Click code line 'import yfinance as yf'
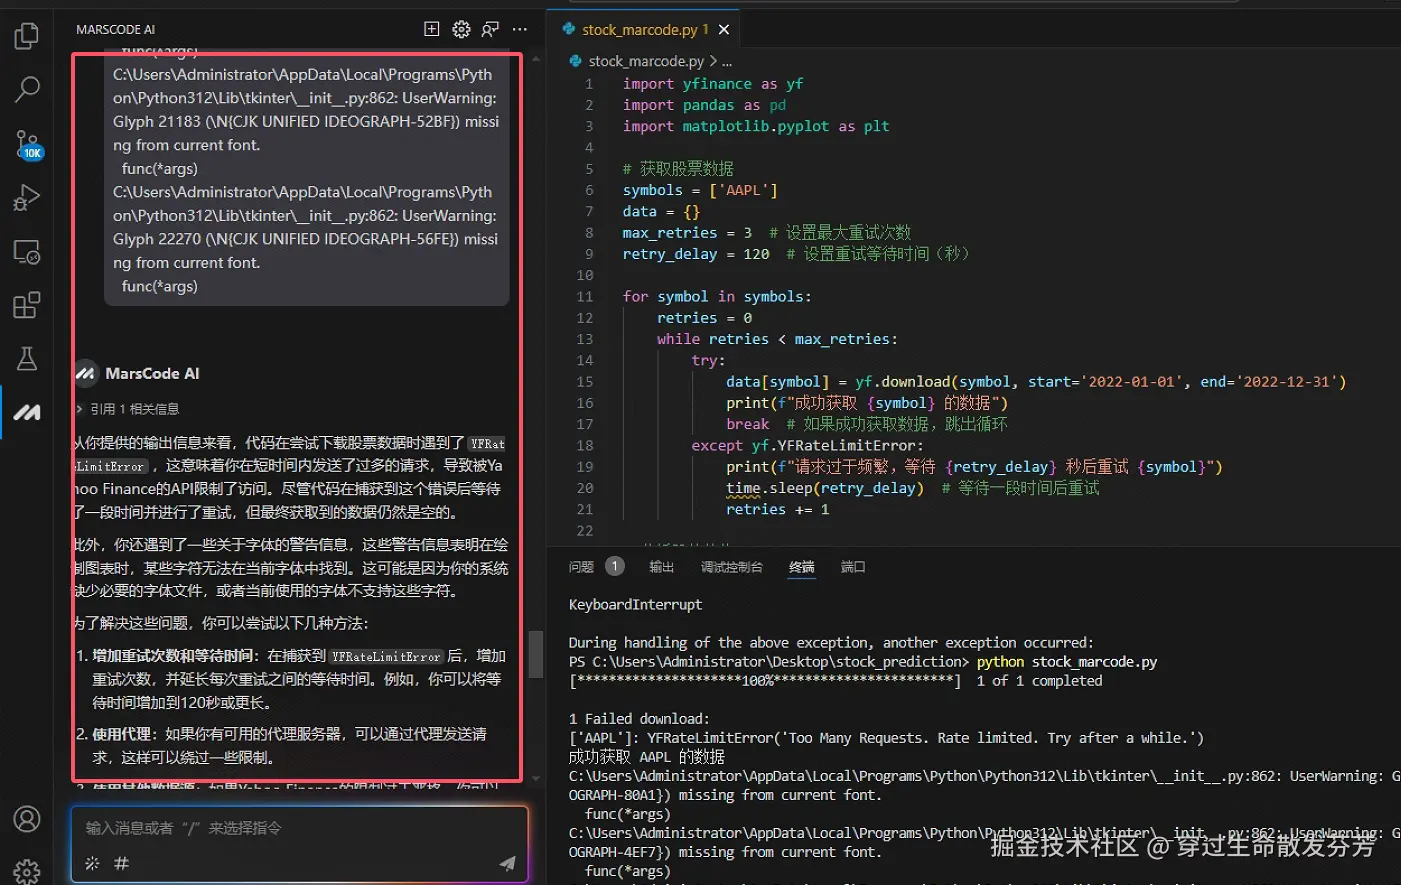This screenshot has width=1401, height=885. 712,84
